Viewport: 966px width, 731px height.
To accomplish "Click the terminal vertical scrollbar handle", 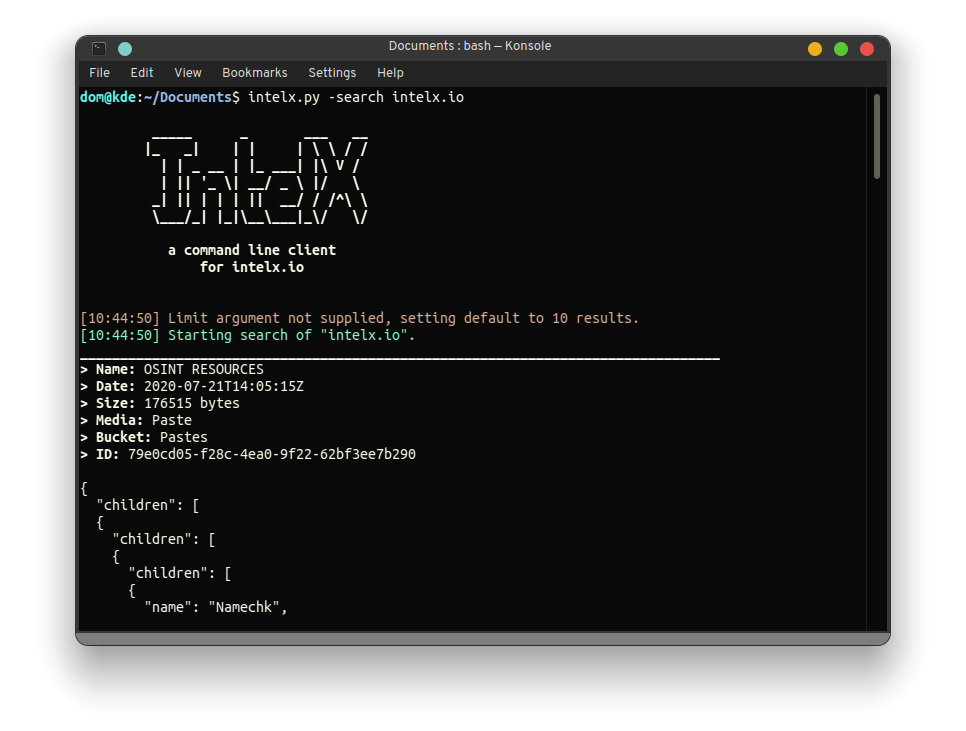I will coord(877,136).
